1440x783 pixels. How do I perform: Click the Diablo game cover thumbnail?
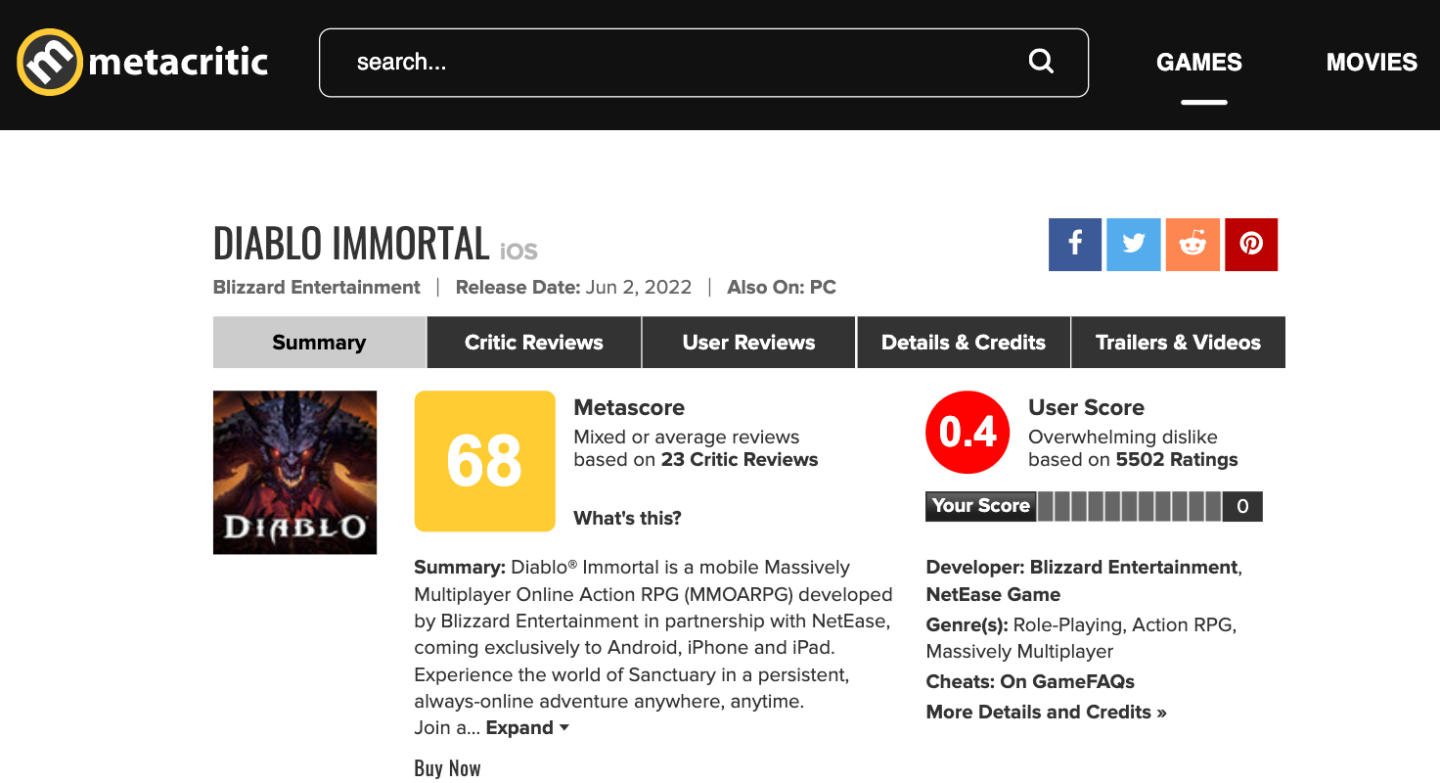coord(295,472)
